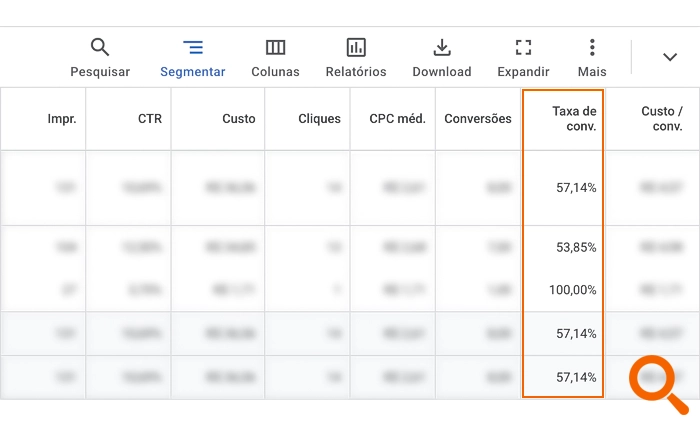This screenshot has height=425, width=700.
Task: Click the Pesquisar magnifier icon
Action: (100, 47)
